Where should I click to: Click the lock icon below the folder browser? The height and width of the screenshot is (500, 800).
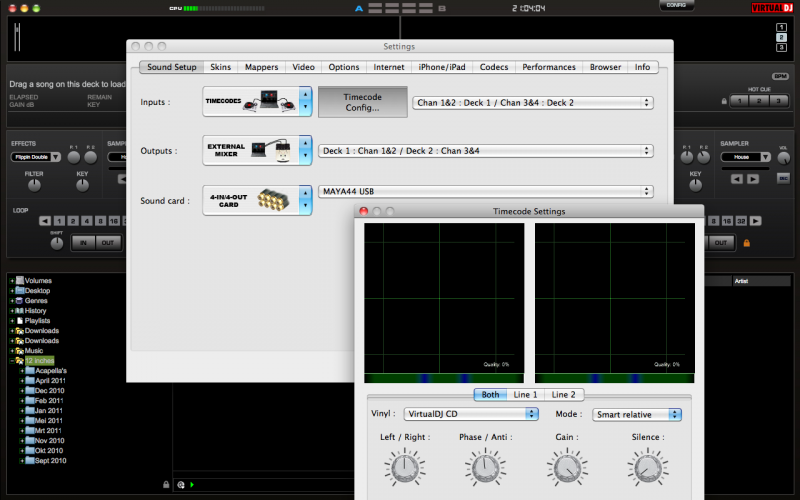[166, 484]
